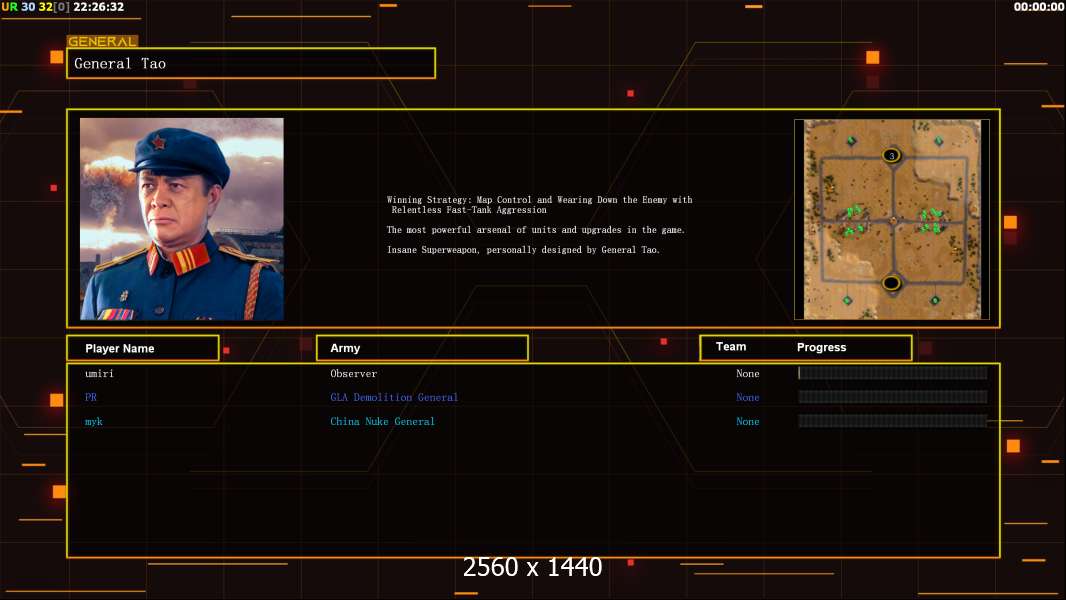Select the Team column header
The height and width of the screenshot is (600, 1066).
[731, 347]
